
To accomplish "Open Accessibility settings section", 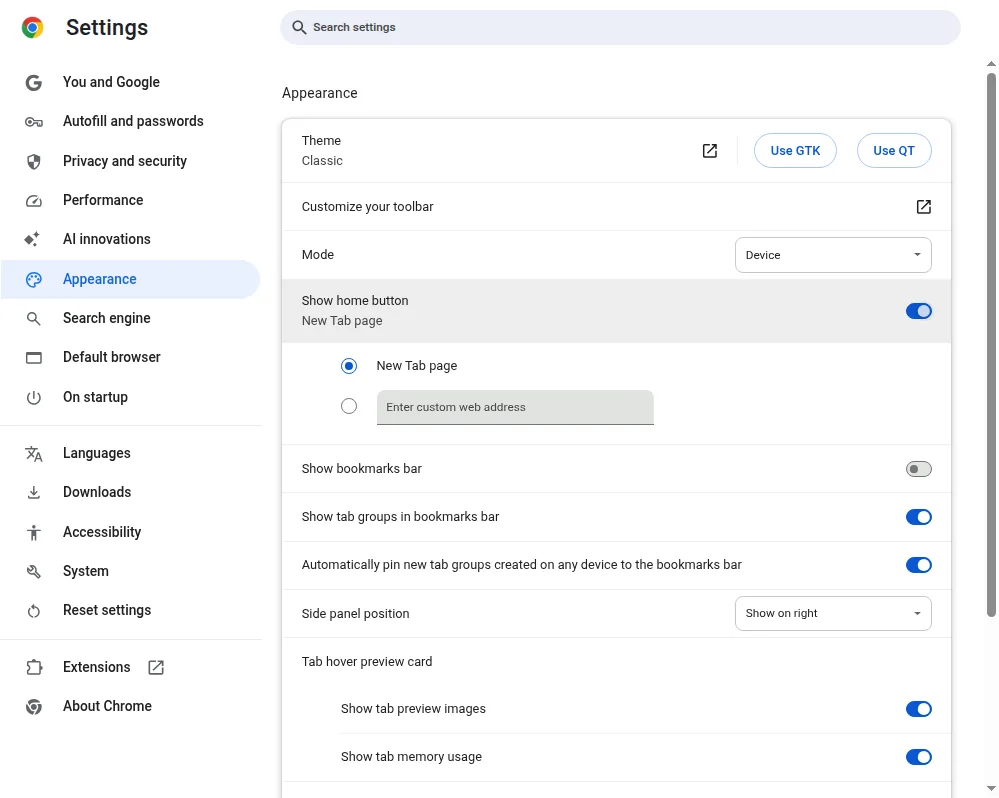I will [x=130, y=532].
